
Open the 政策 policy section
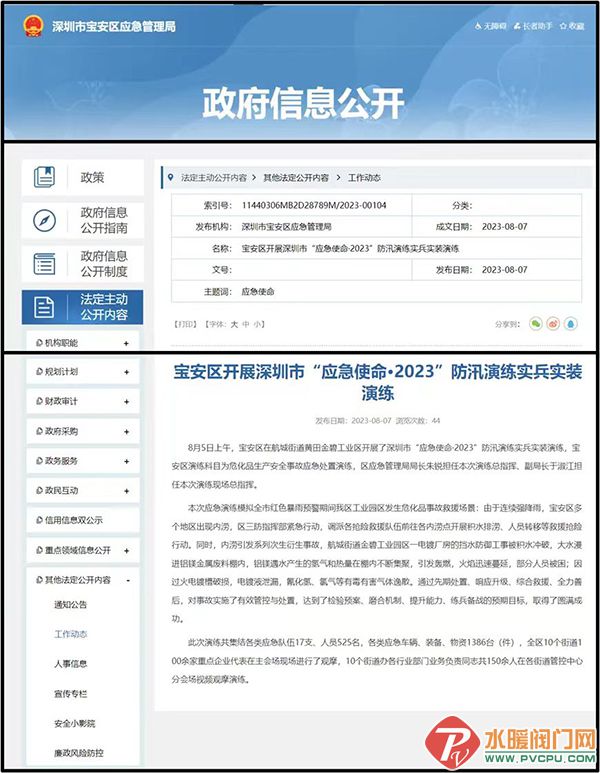pos(83,177)
